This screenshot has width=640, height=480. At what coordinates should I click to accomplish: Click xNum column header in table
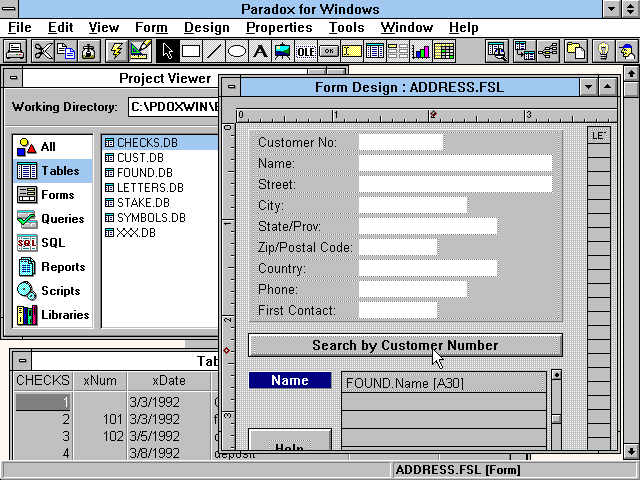click(100, 381)
